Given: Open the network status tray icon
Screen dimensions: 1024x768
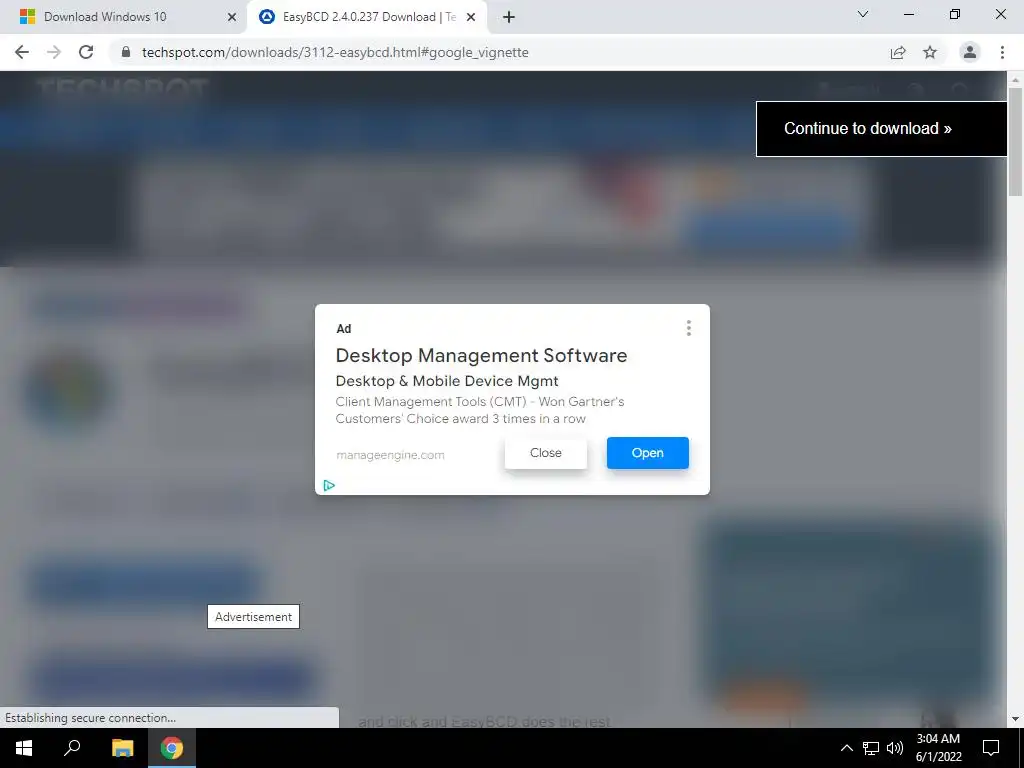Looking at the screenshot, I should coord(871,748).
